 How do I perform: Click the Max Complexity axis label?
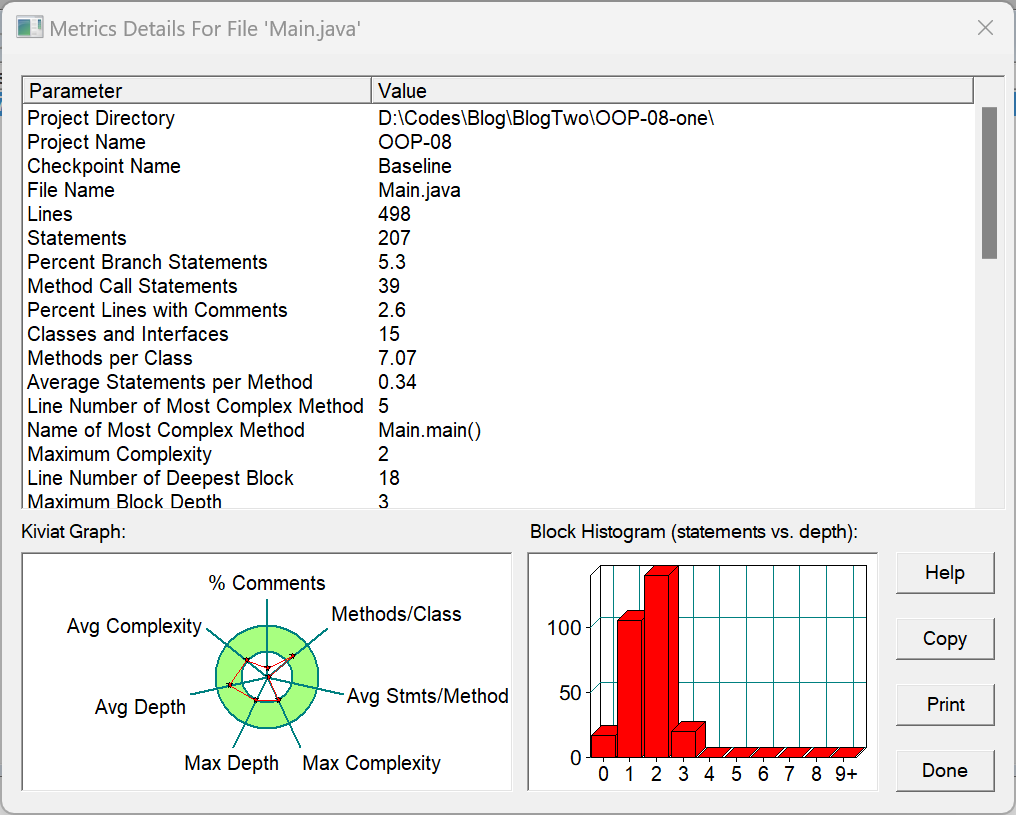(x=371, y=763)
